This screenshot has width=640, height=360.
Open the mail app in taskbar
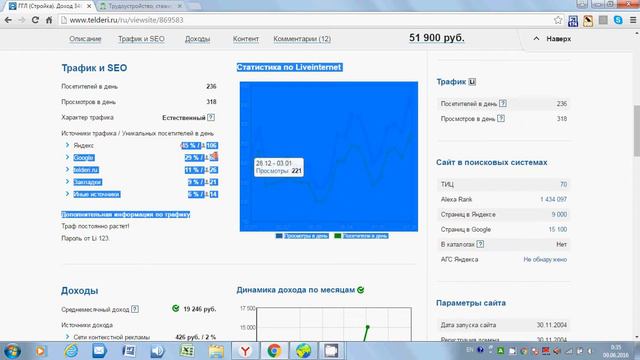100,351
